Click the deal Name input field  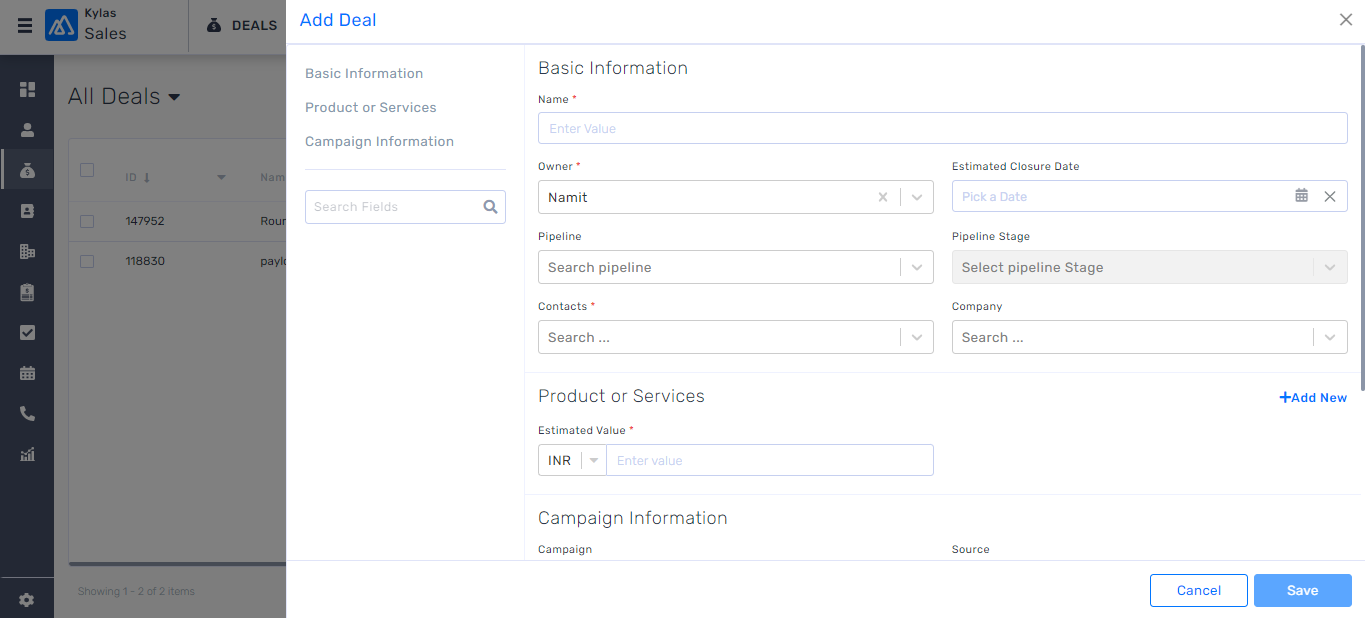pyautogui.click(x=942, y=128)
